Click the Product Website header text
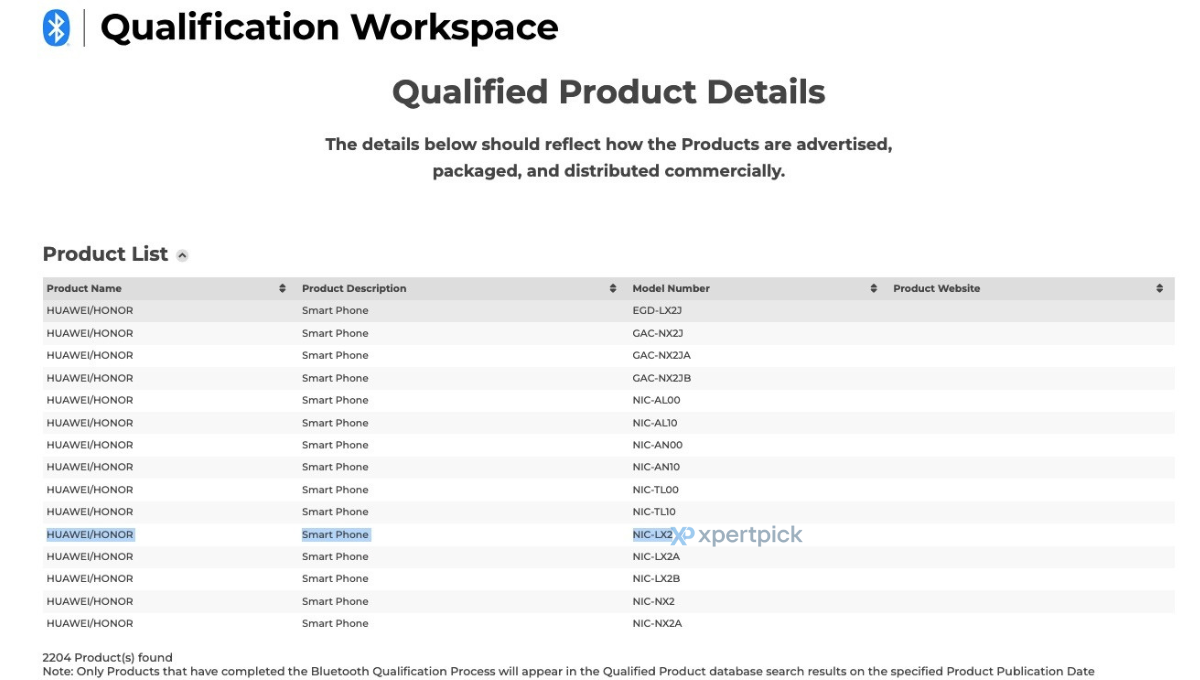 click(x=936, y=288)
